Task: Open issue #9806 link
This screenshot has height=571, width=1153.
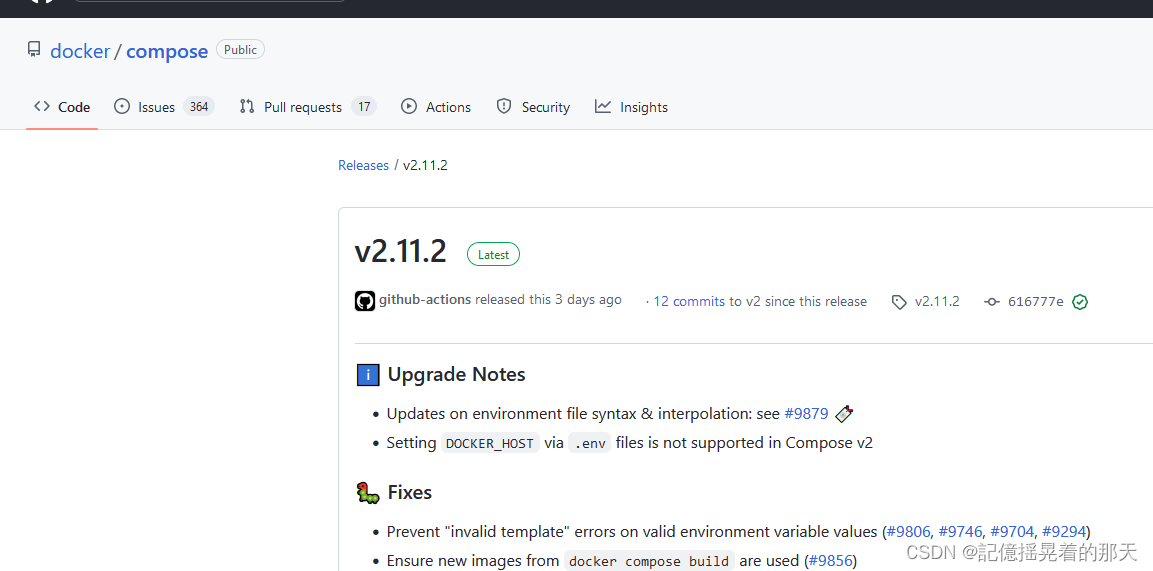Action: pyautogui.click(x=909, y=531)
